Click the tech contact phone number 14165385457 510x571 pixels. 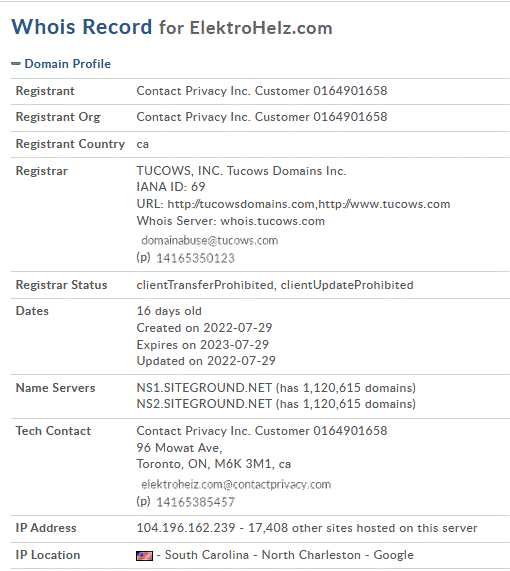click(195, 502)
